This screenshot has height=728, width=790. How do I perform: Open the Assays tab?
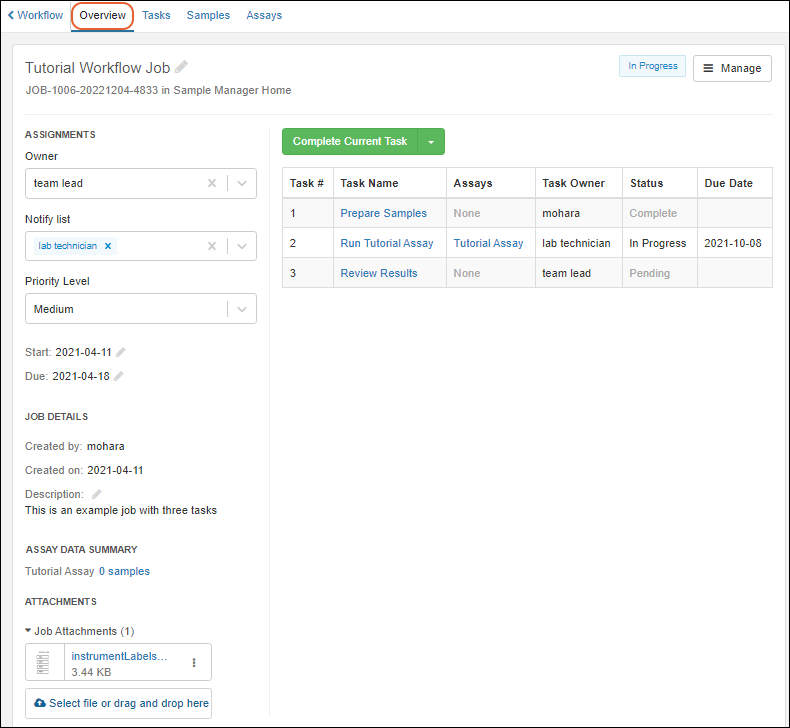(x=264, y=15)
